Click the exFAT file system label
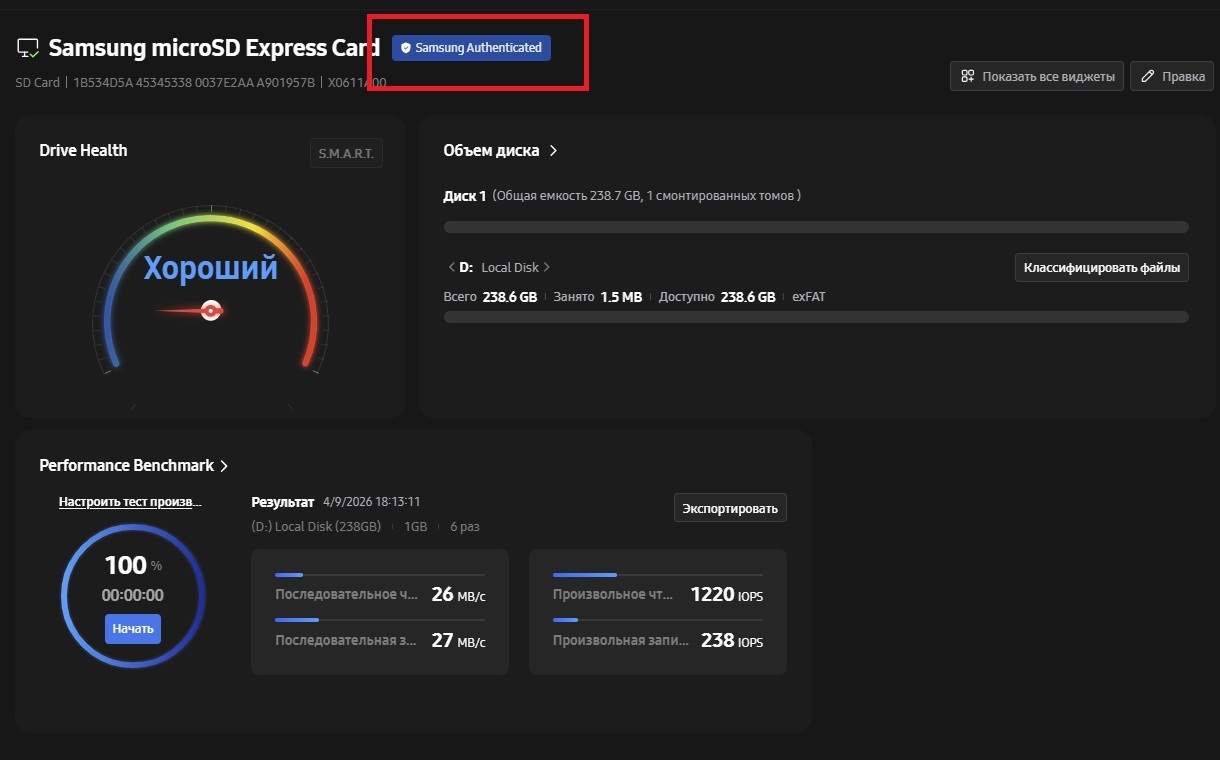1220x760 pixels. click(809, 297)
